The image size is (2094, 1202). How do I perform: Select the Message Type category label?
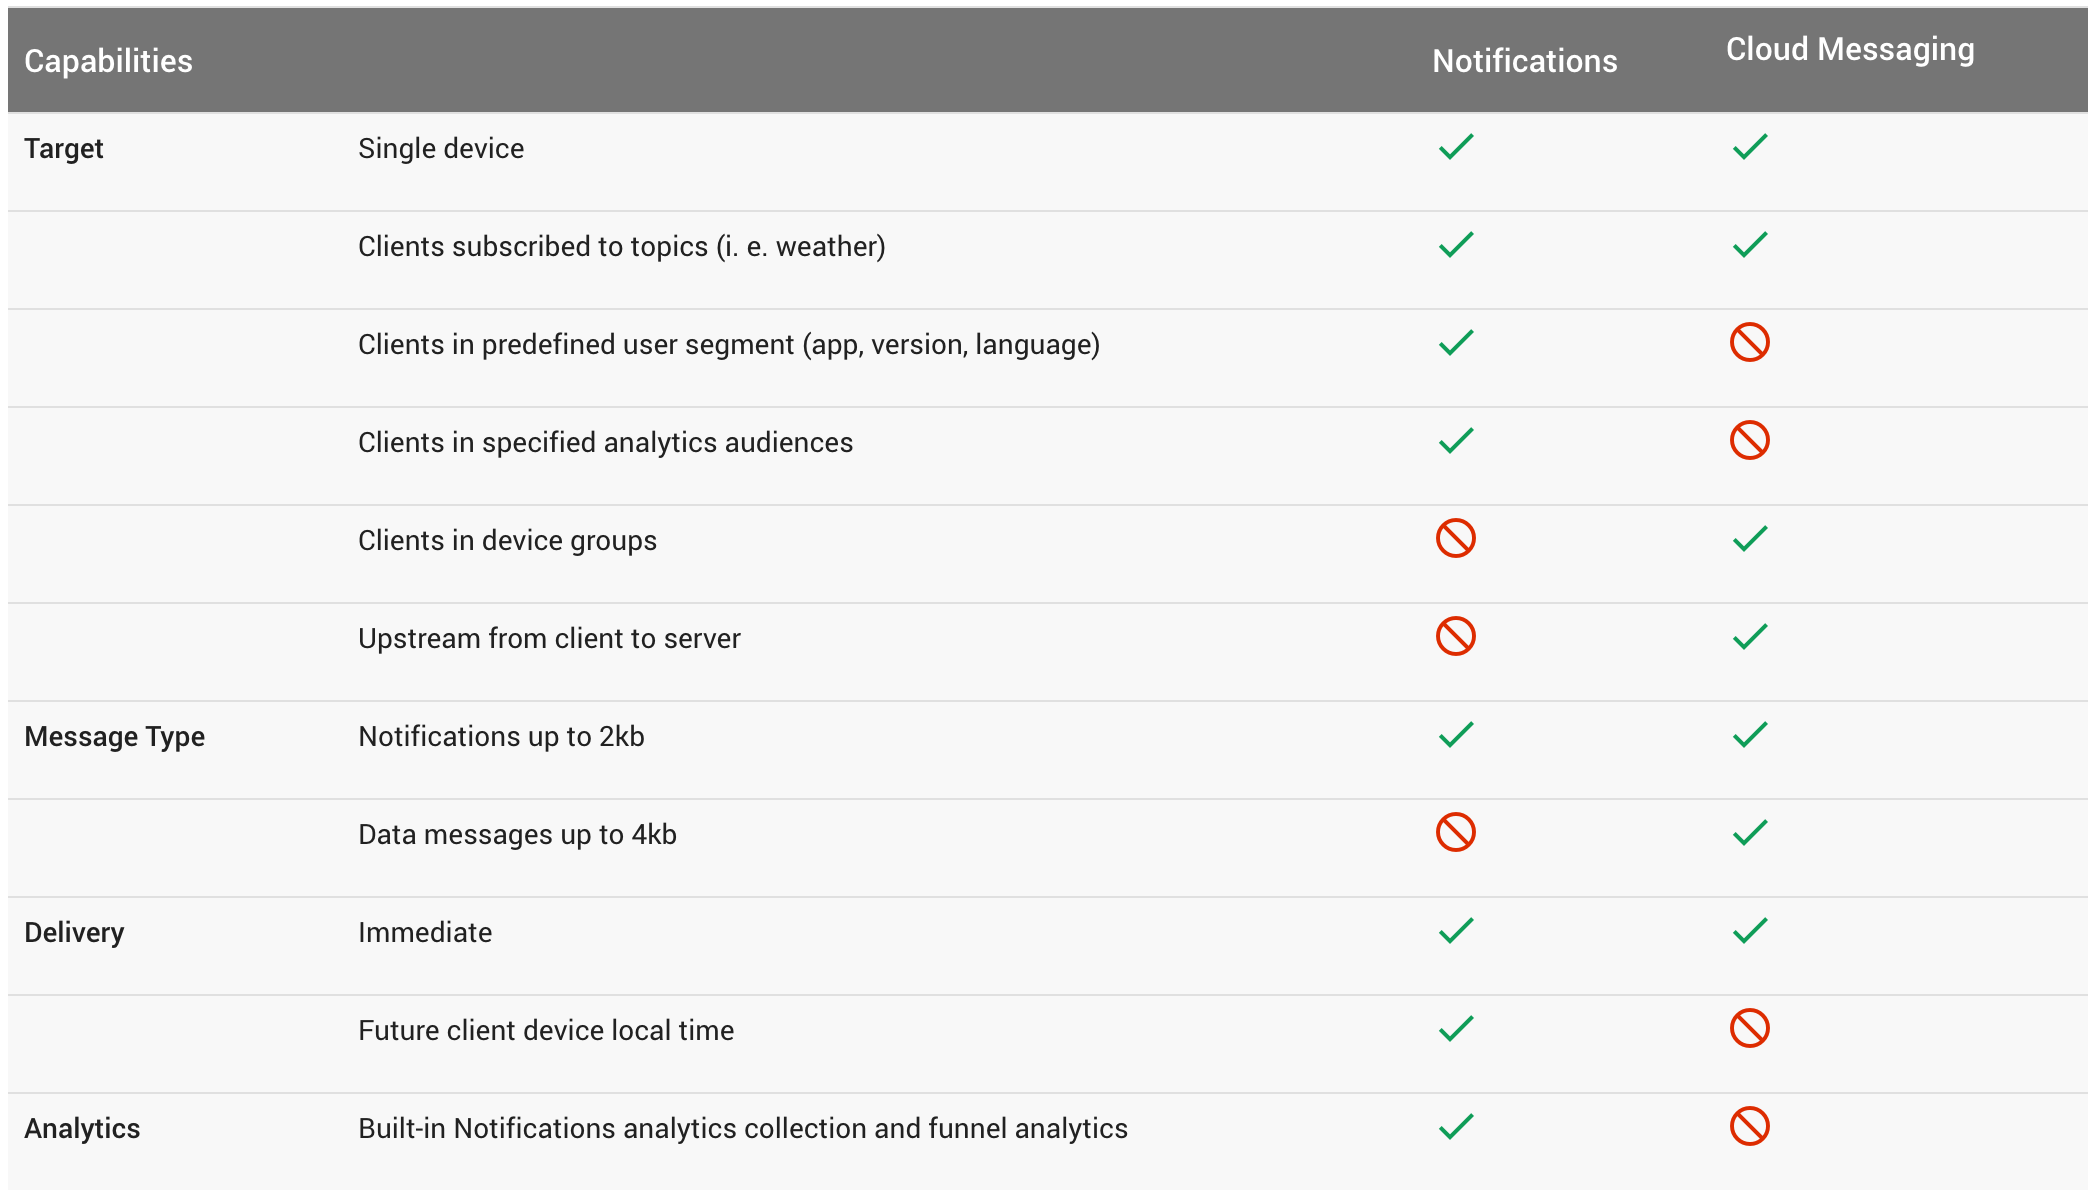pos(114,737)
